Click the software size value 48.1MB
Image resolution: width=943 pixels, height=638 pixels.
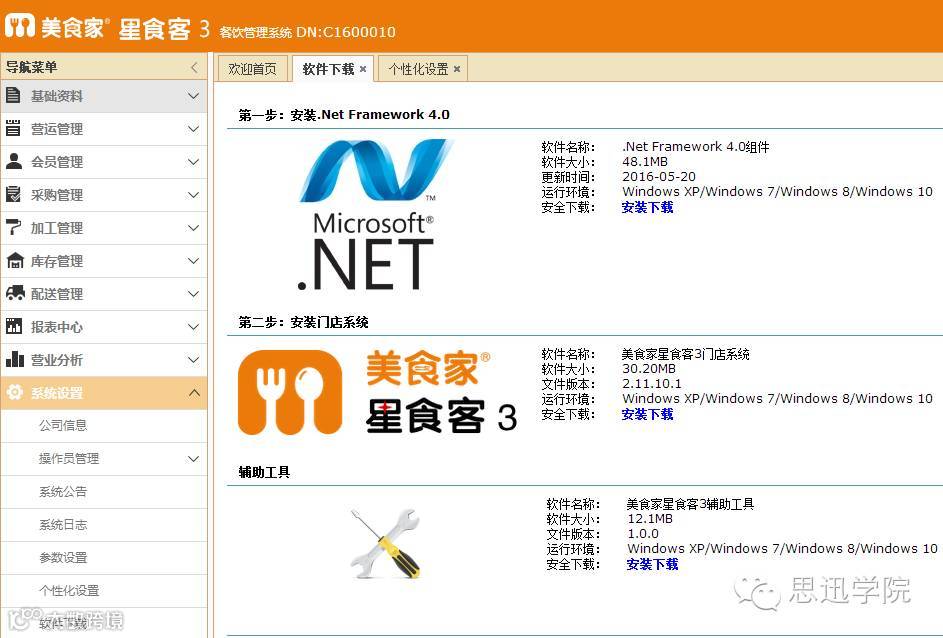click(645, 162)
